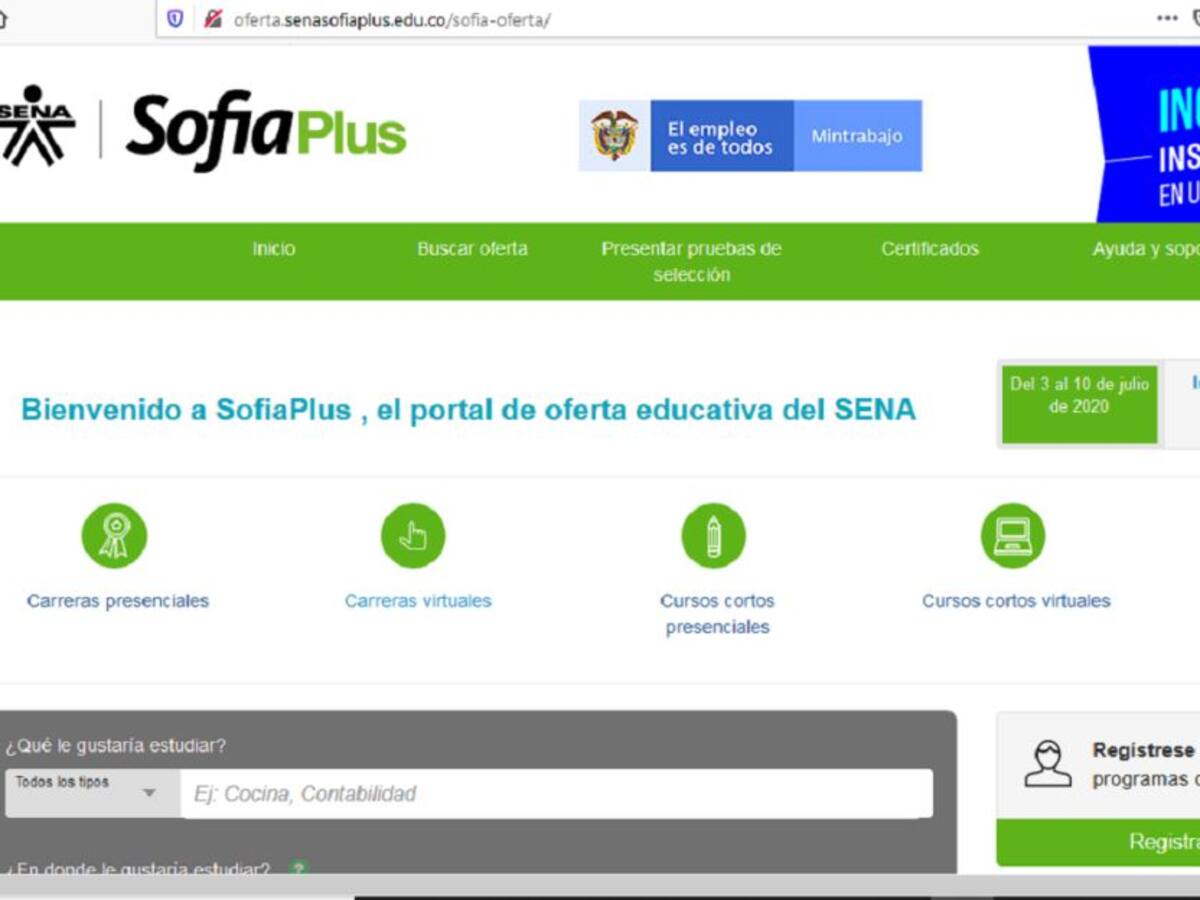Open Certificados menu item

pos(930,249)
